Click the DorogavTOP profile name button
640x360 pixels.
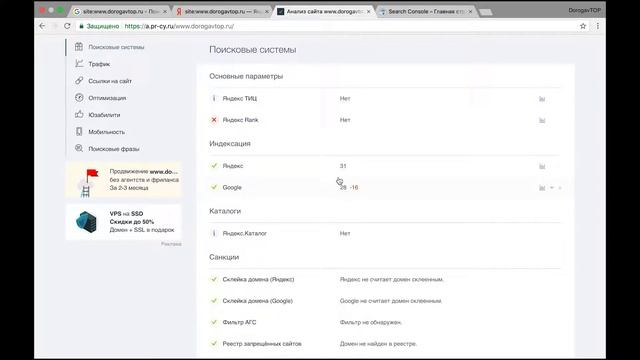coord(584,10)
